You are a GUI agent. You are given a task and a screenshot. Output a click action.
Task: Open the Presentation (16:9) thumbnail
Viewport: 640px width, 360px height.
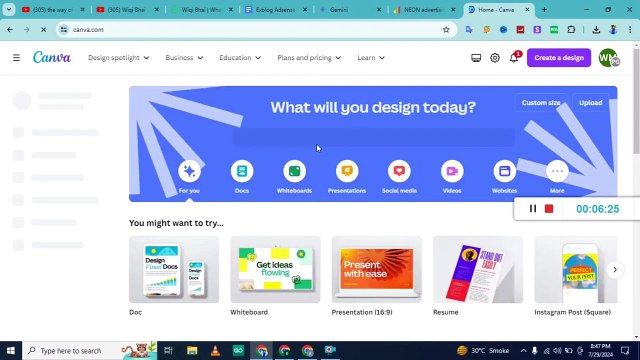tap(377, 269)
